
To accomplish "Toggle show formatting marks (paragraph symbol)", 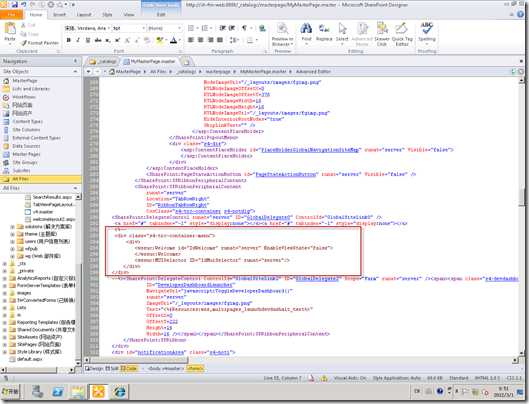I will [x=244, y=28].
